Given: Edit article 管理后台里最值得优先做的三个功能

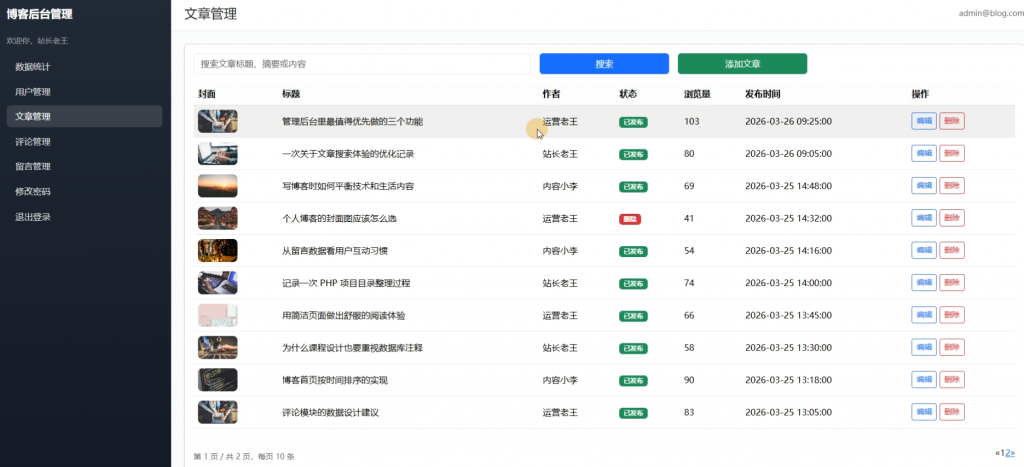Looking at the screenshot, I should click(x=924, y=121).
